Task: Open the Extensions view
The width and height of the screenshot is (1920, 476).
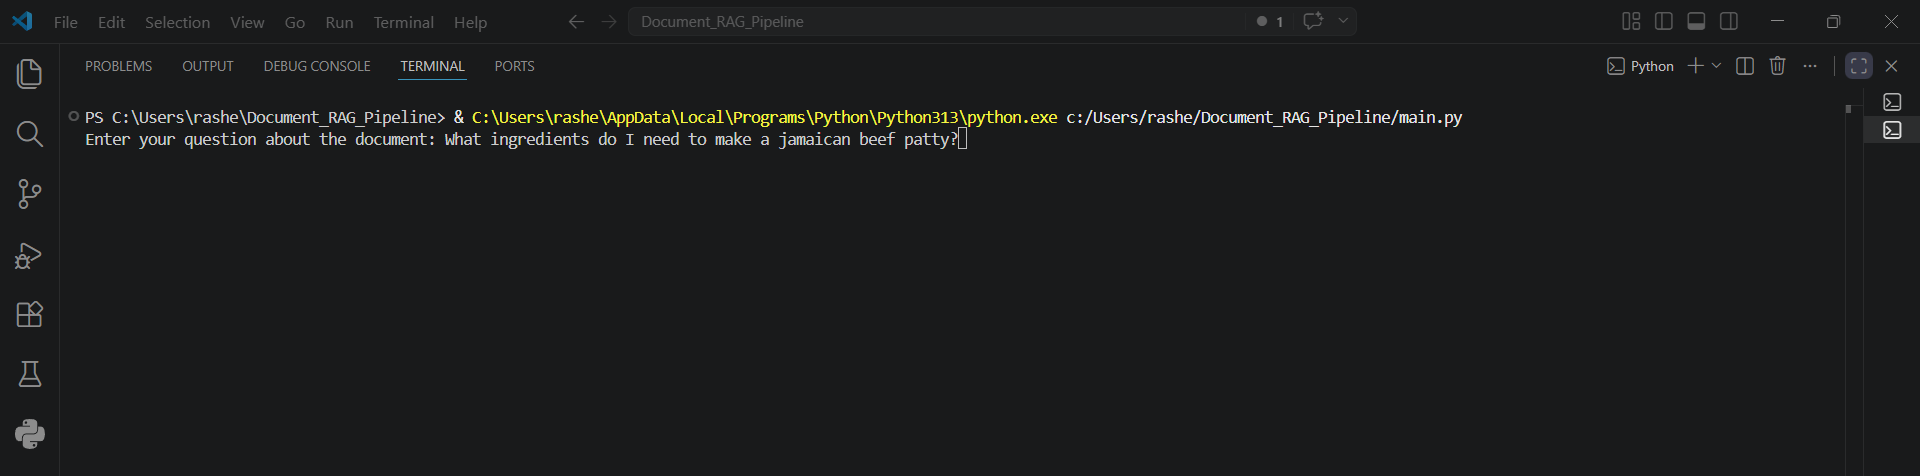Action: tap(30, 314)
